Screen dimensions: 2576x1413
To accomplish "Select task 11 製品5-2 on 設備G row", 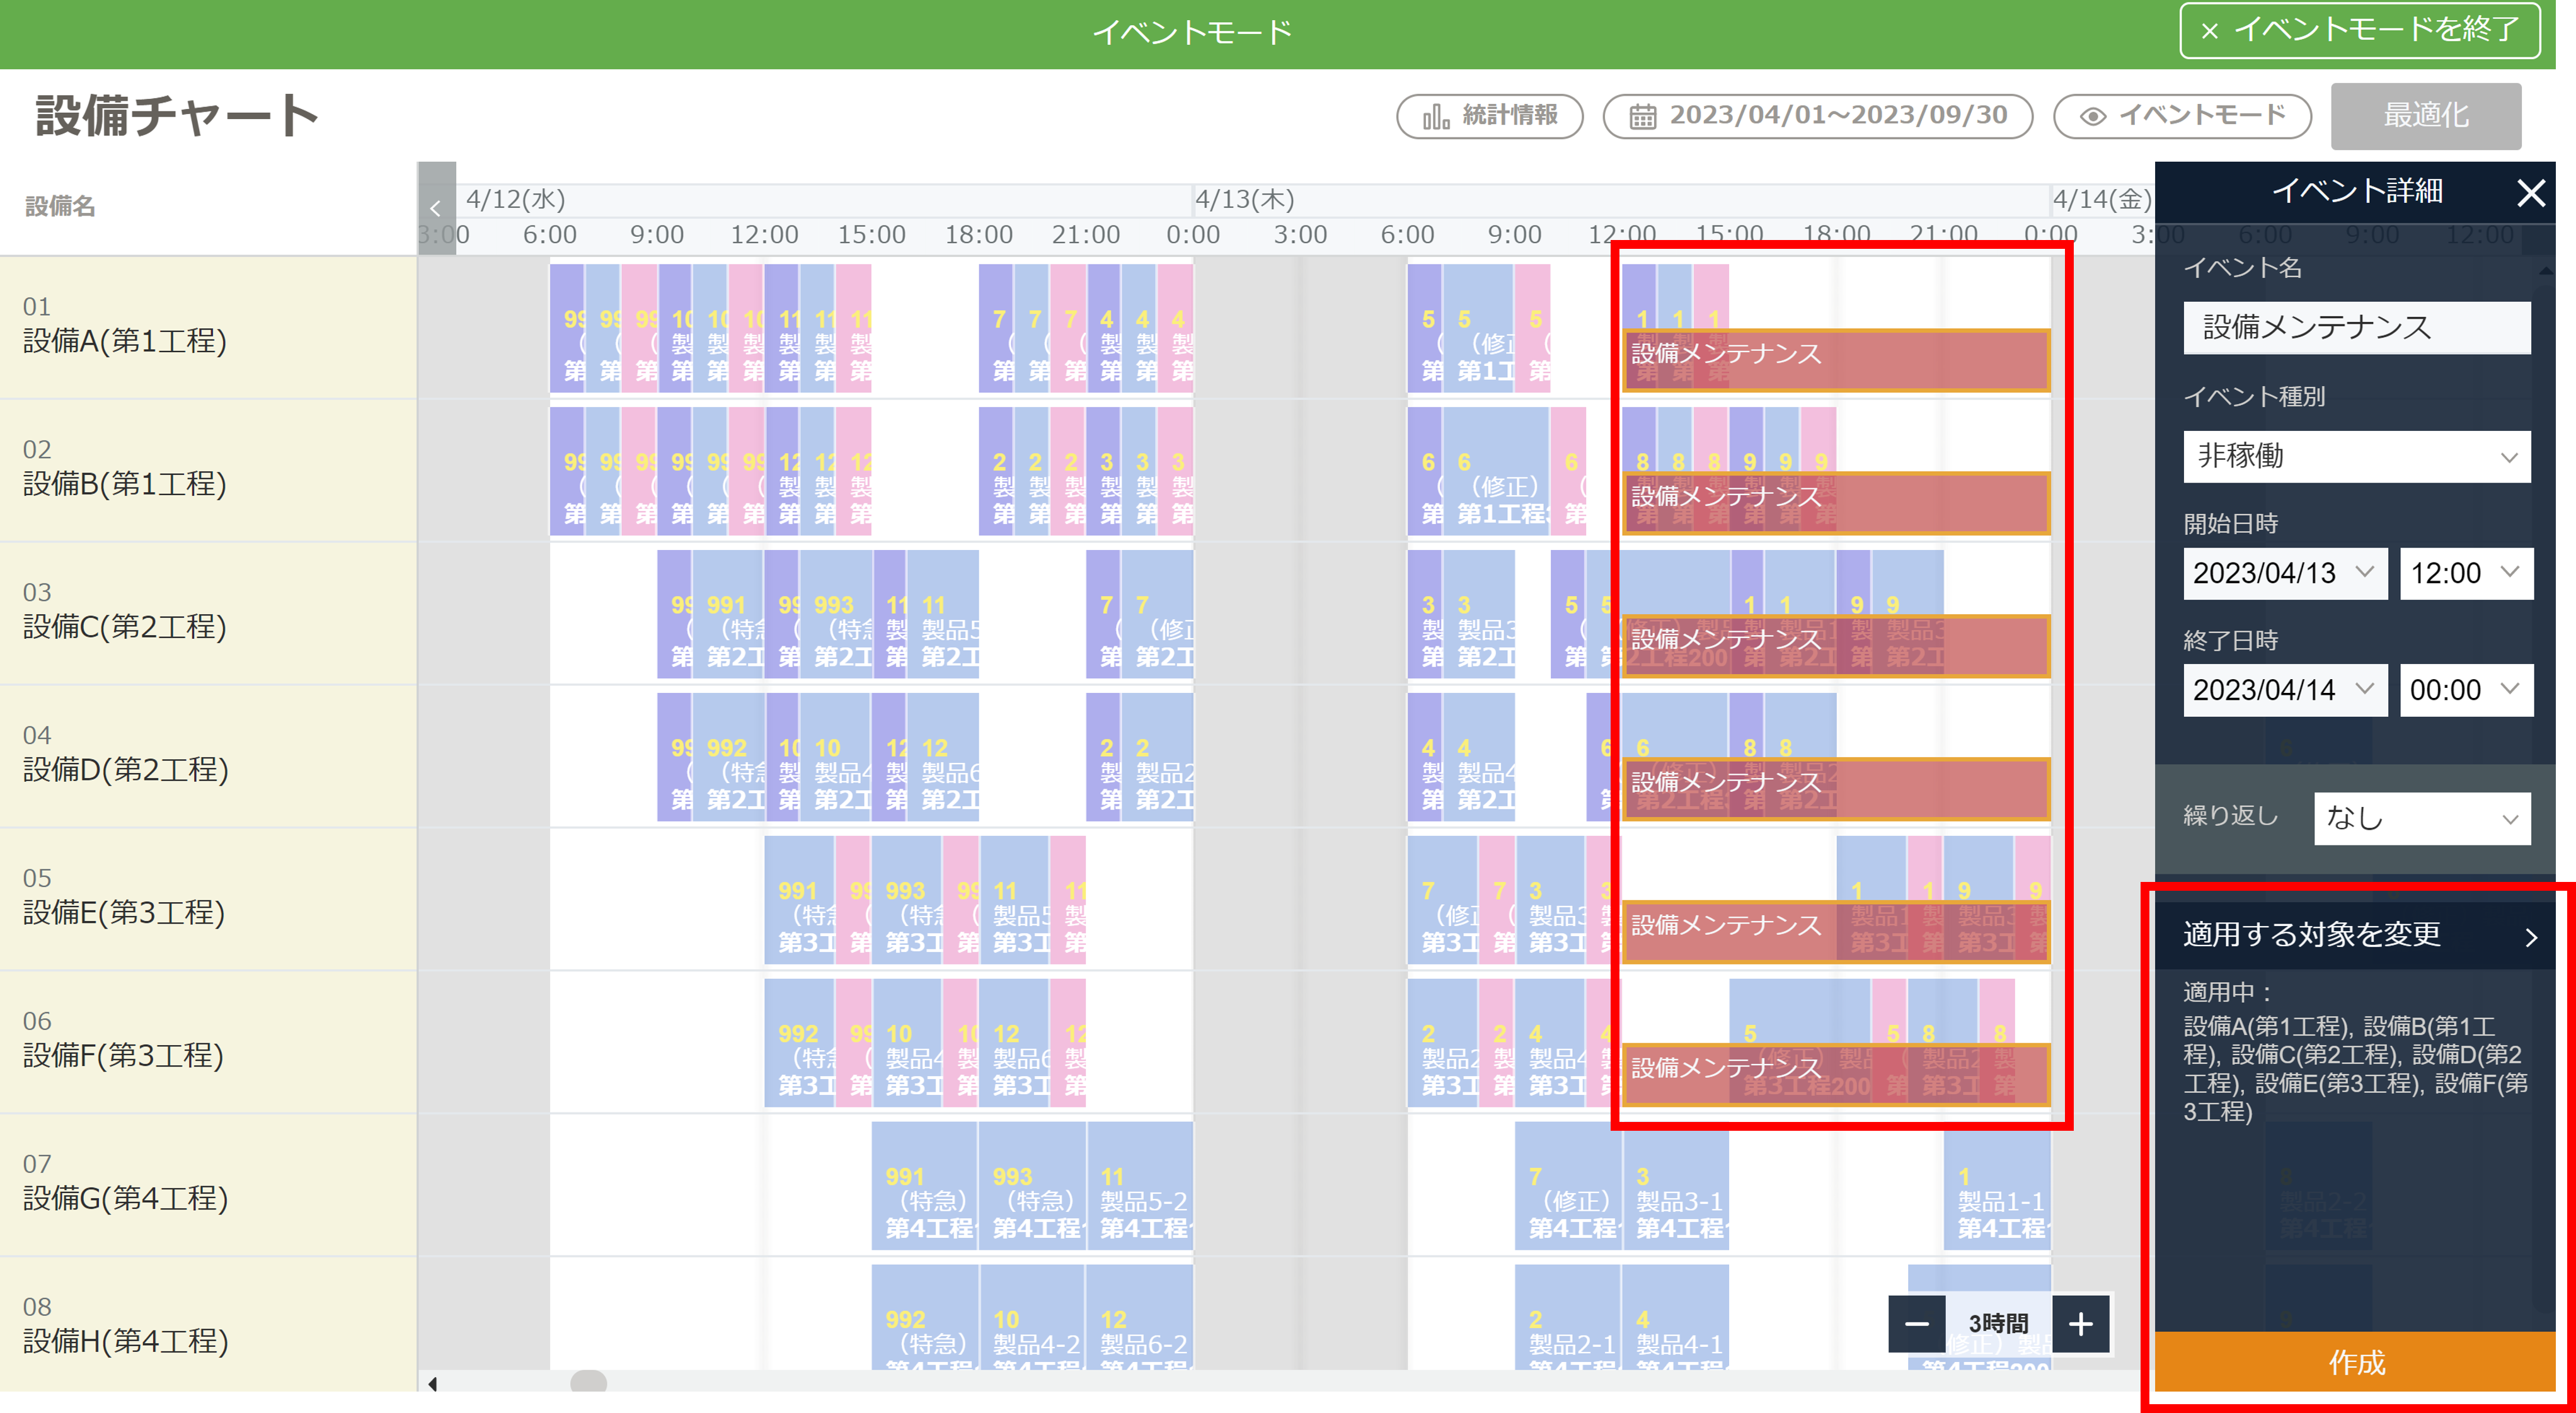I will point(1140,1186).
